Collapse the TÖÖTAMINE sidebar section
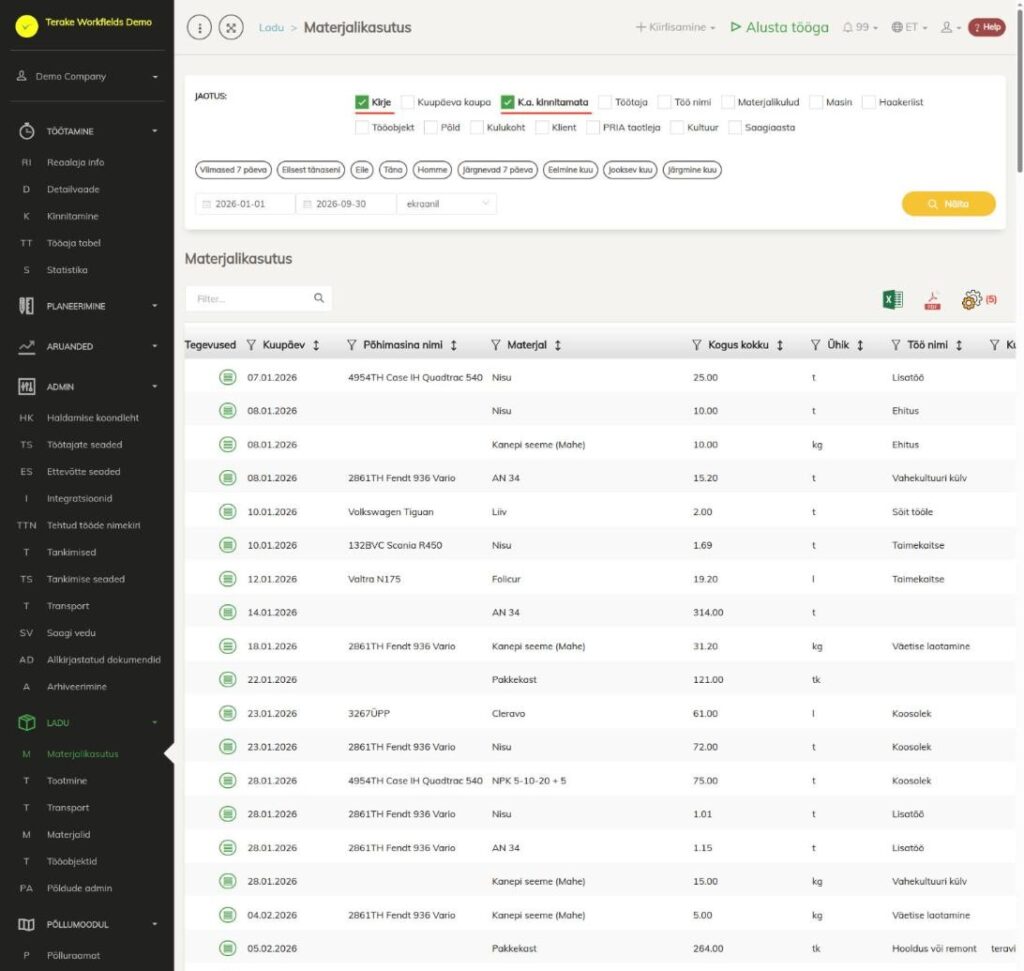Screen dimensions: 1024x971 coord(88,131)
